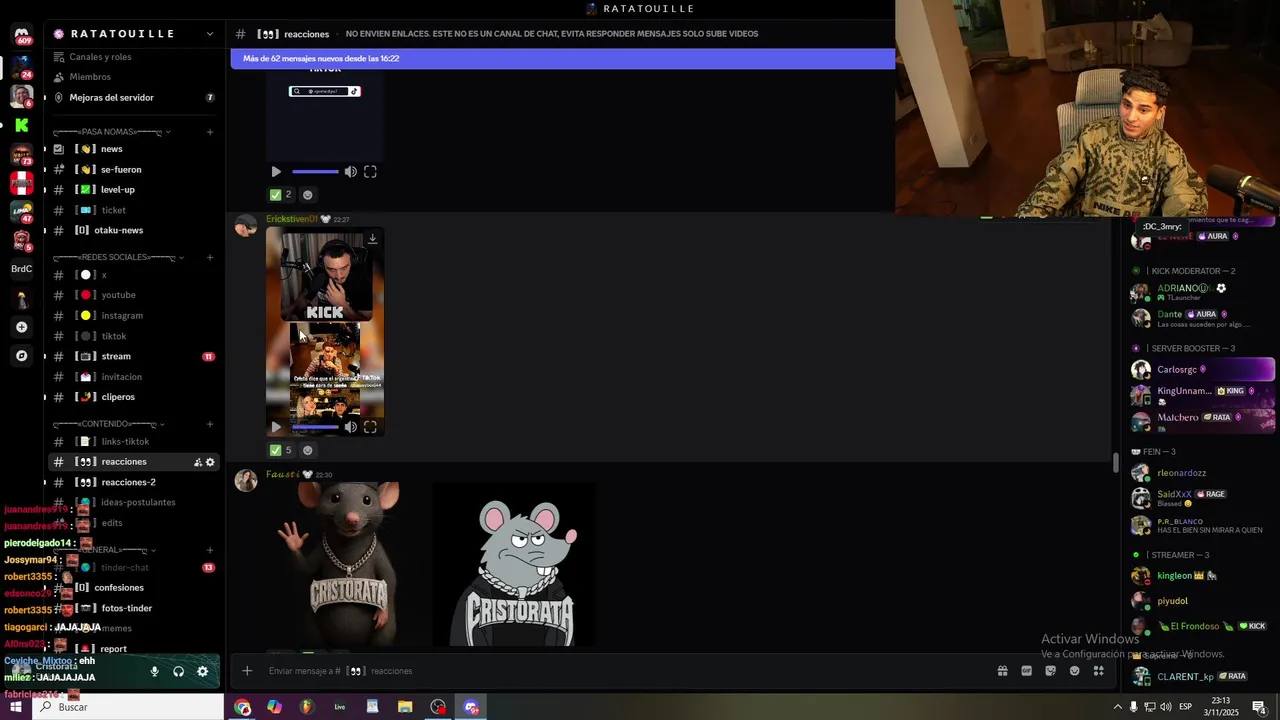Open File Explorer from taskbar
The width and height of the screenshot is (1280, 720).
click(x=405, y=707)
